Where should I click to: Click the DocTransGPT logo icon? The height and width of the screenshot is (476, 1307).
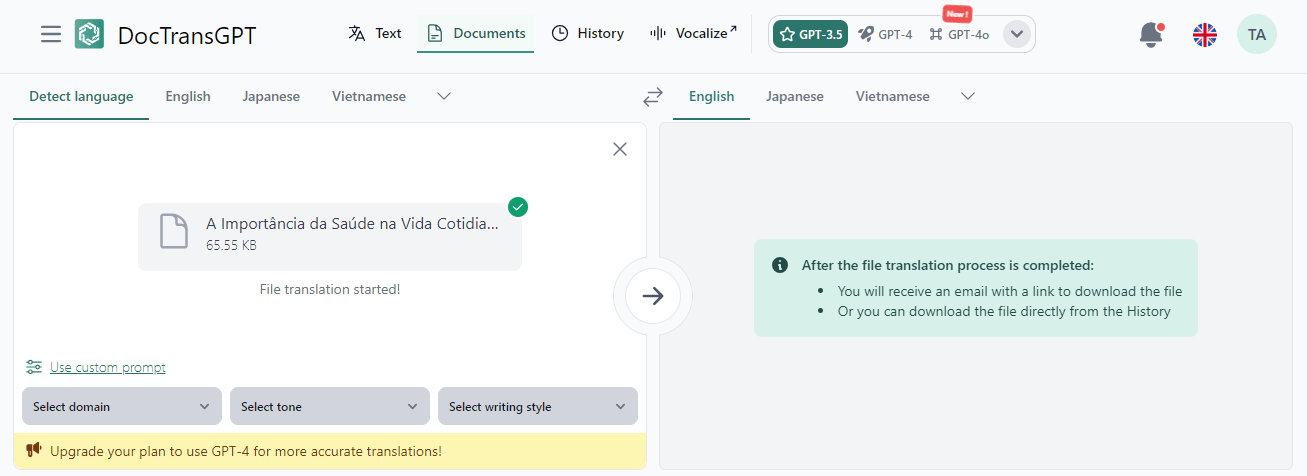coord(89,35)
